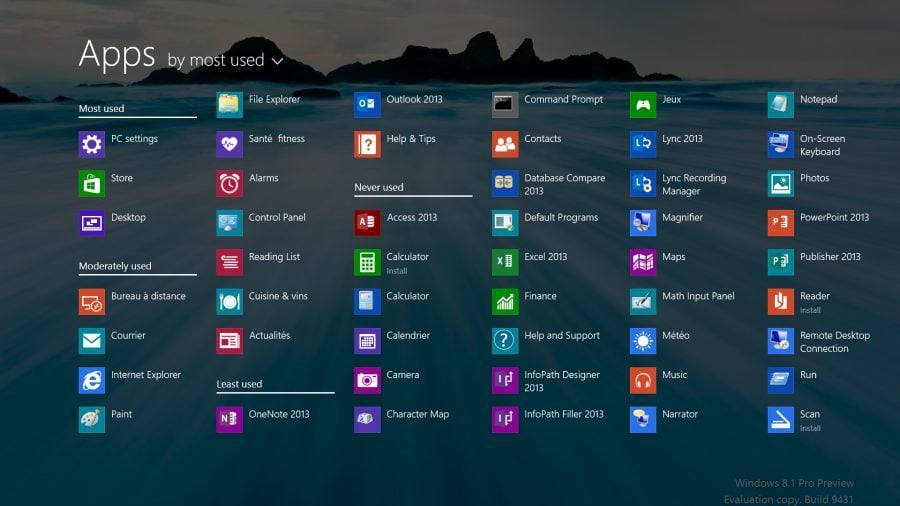Launch the Reading List icon
Screen dimensions: 900x506
click(x=230, y=262)
